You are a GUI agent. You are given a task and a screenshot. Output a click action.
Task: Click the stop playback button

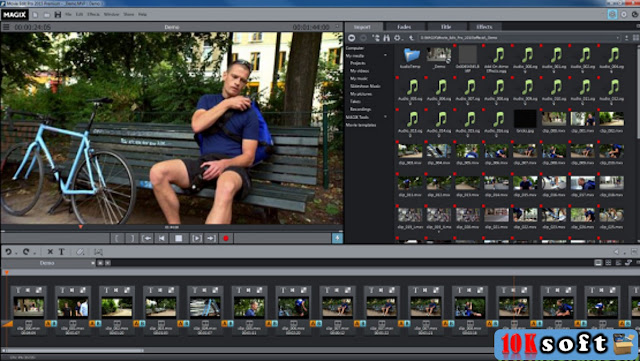(179, 238)
